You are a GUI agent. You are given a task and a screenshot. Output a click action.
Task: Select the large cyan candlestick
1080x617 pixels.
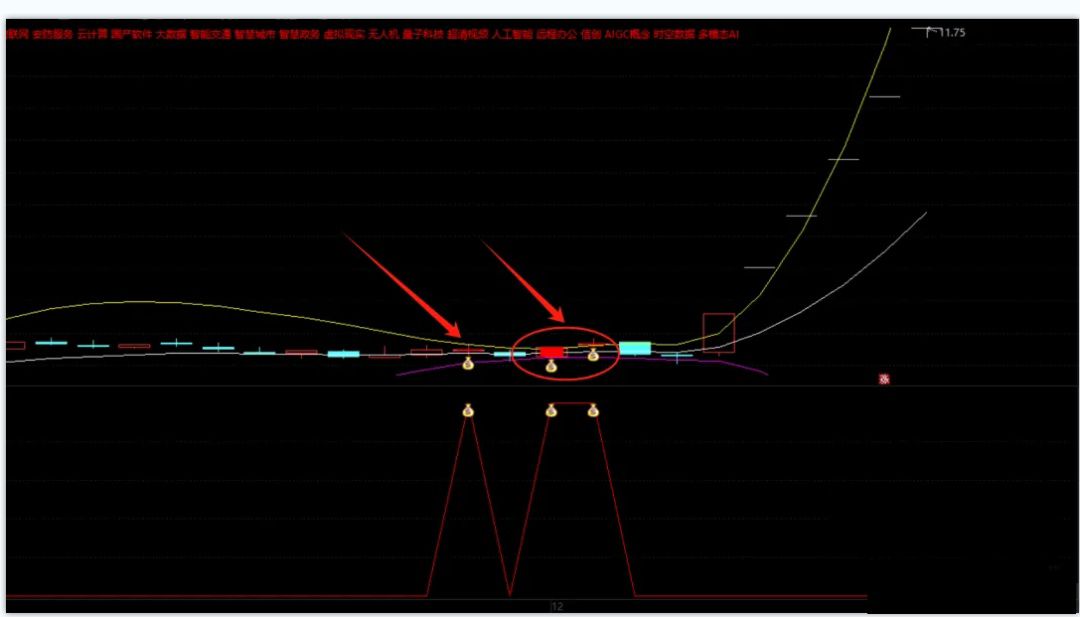tap(634, 348)
